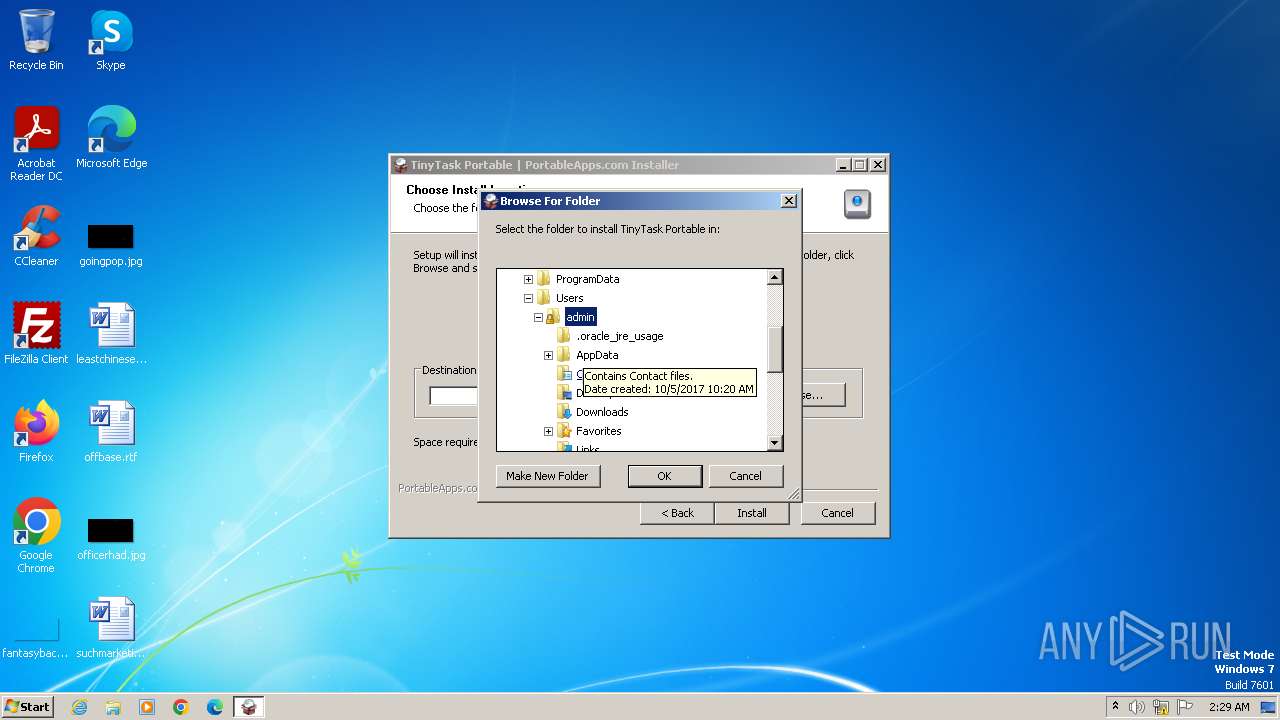Switch to the TinyTask installer taskbar button
The width and height of the screenshot is (1280, 720).
pyautogui.click(x=249, y=707)
